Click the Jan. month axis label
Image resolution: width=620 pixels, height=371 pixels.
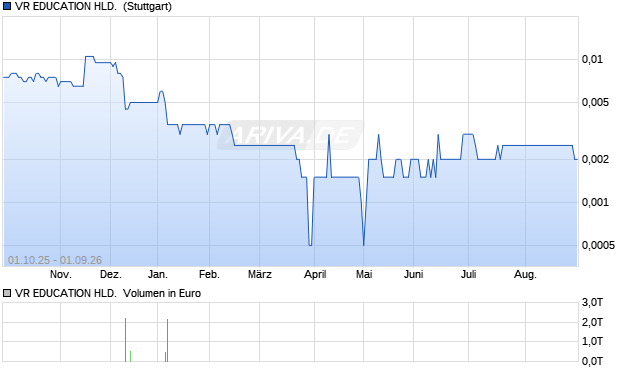coord(158,274)
